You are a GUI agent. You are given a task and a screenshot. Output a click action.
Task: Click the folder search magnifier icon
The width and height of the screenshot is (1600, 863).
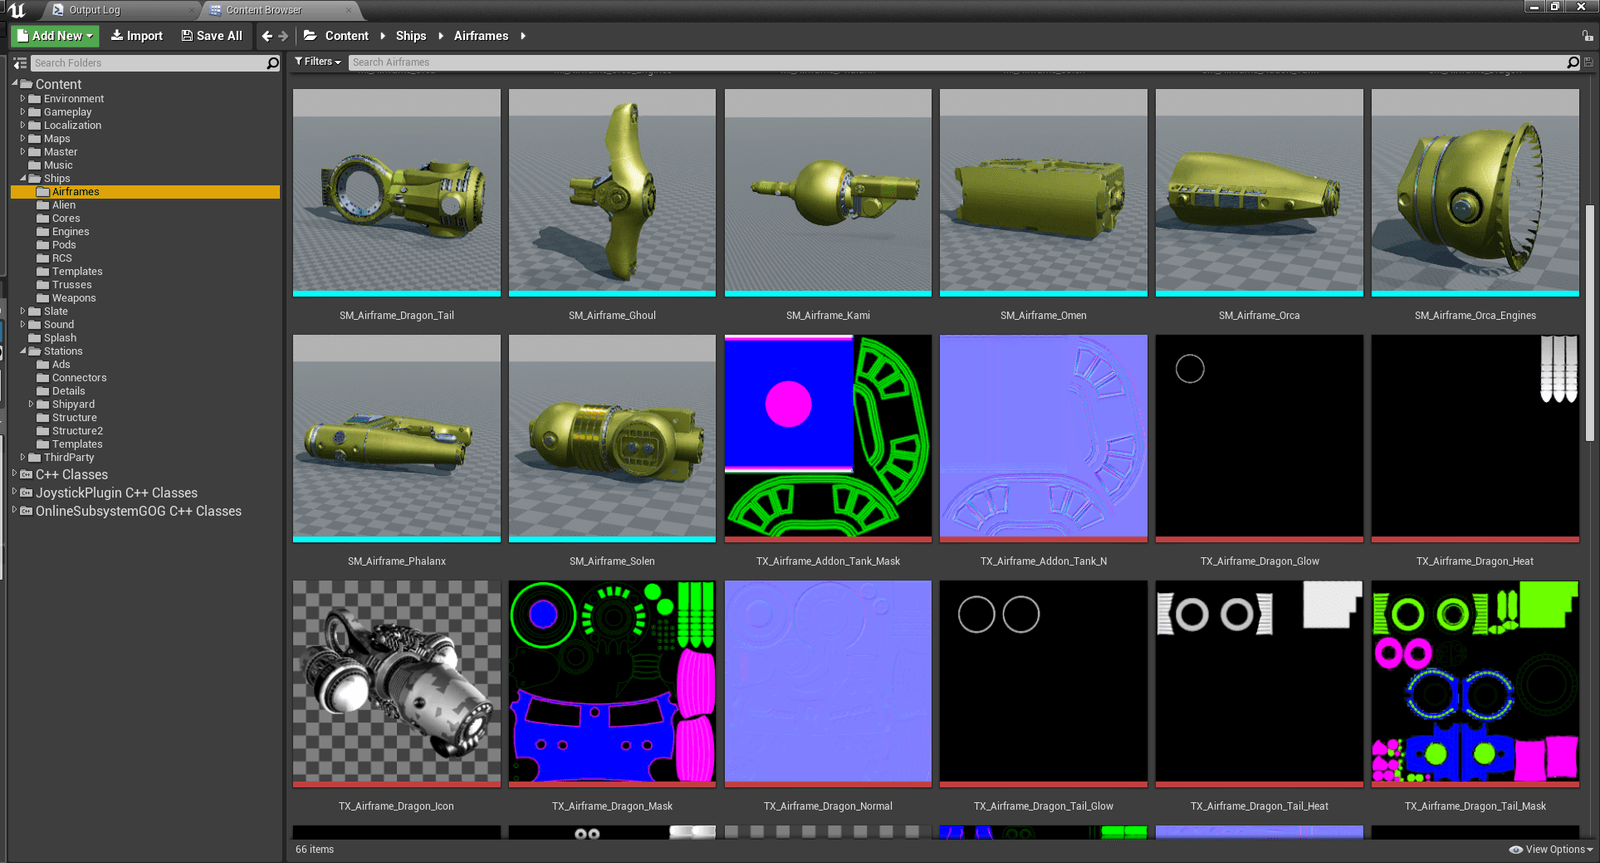272,63
